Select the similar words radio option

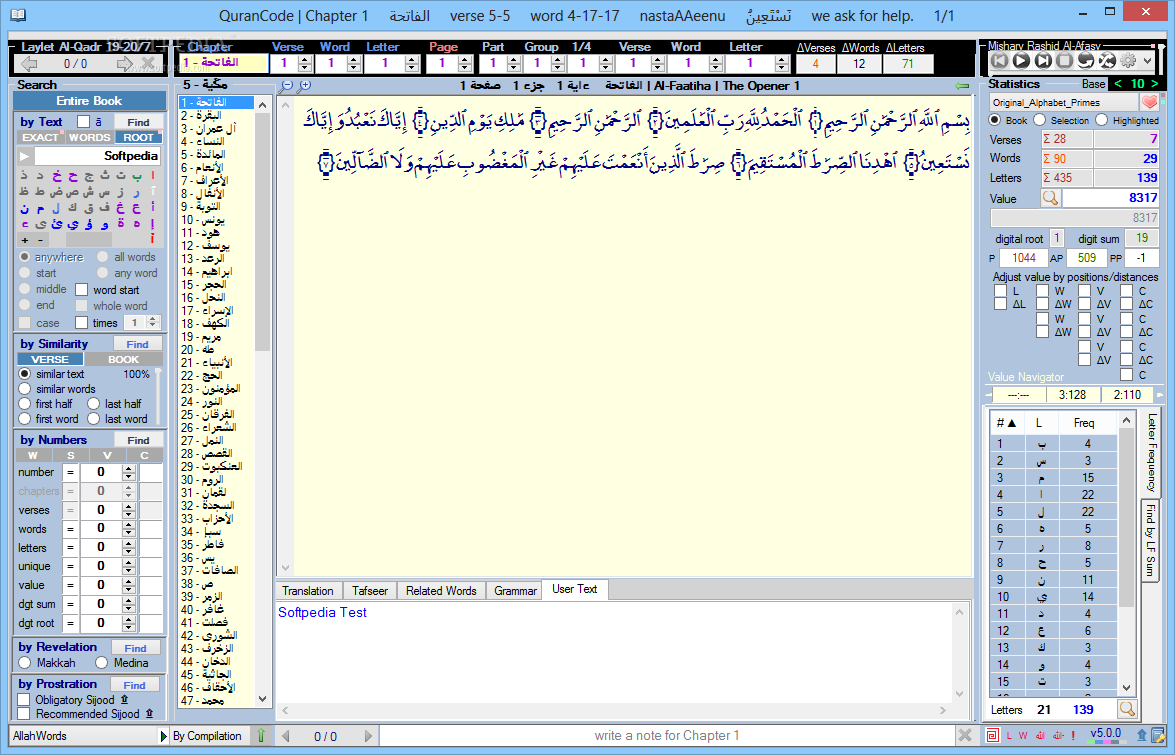[25, 389]
